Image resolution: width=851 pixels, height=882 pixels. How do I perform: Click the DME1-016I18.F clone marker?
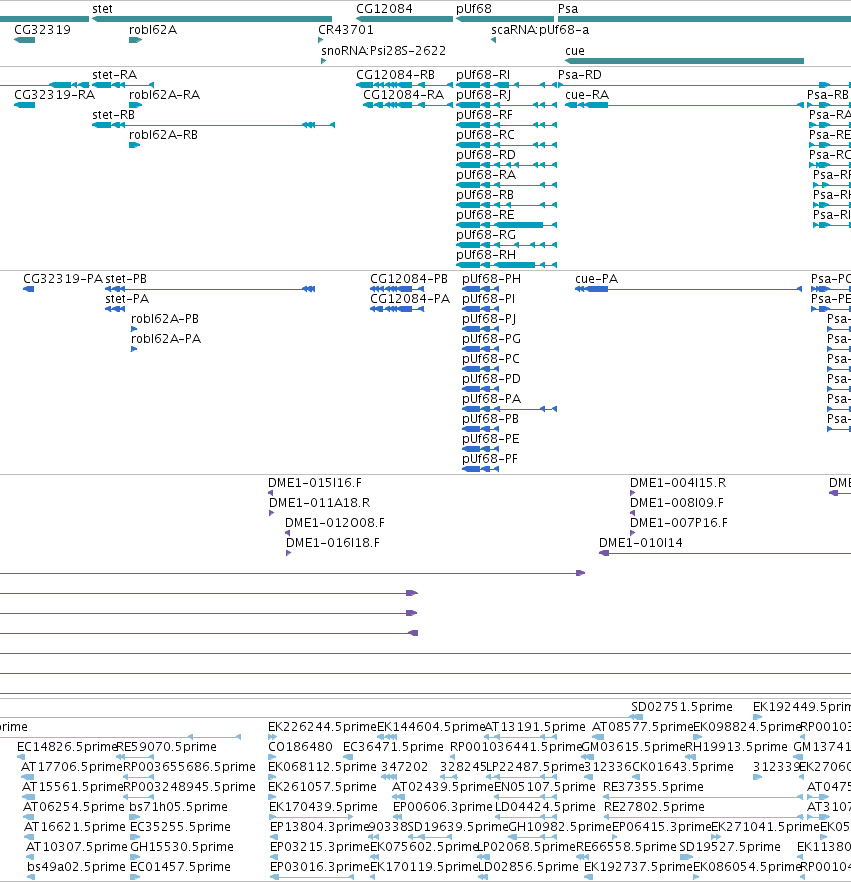[x=289, y=554]
